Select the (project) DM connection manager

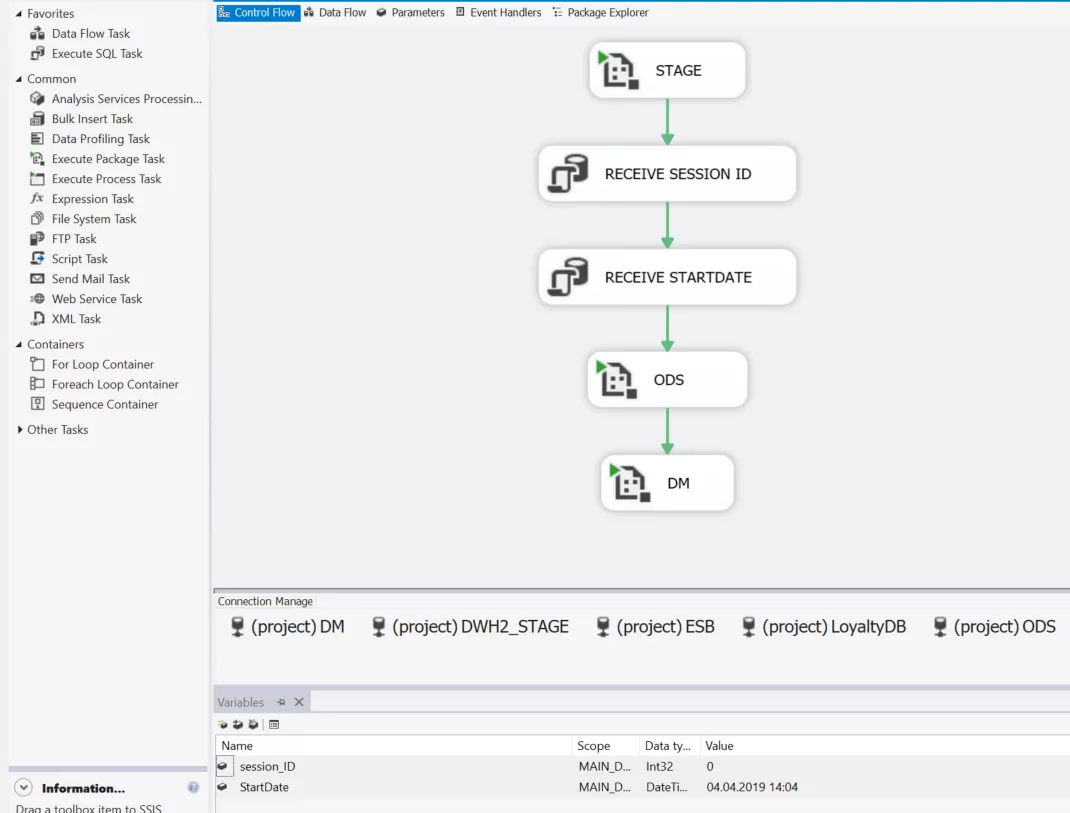click(x=287, y=627)
